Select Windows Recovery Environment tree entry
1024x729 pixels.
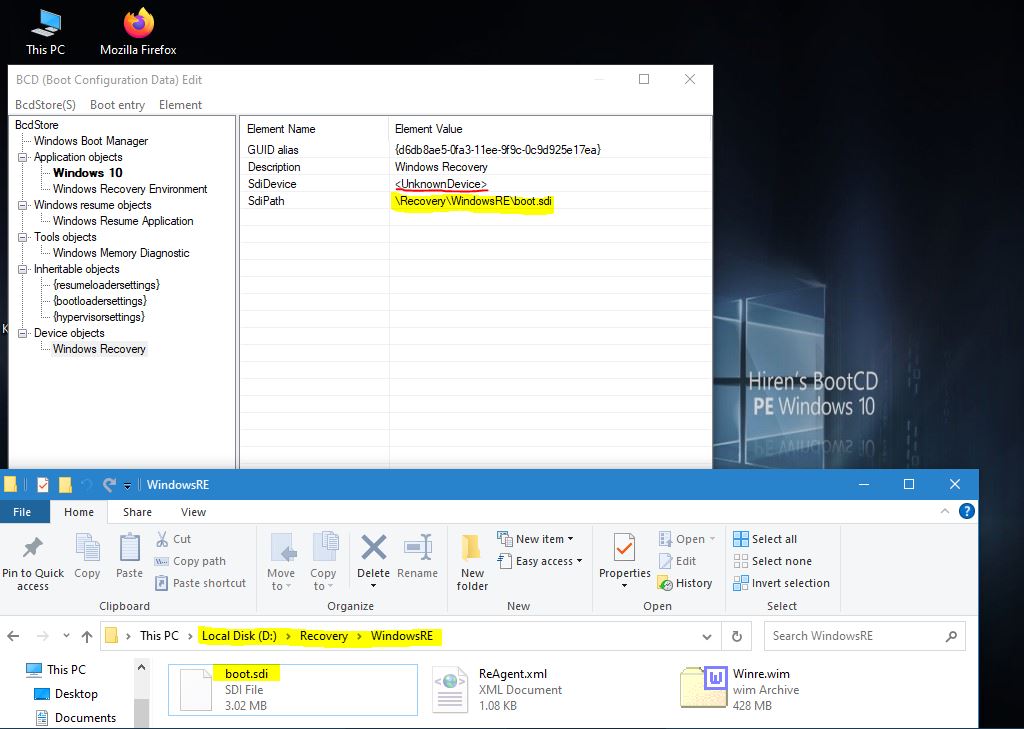130,189
